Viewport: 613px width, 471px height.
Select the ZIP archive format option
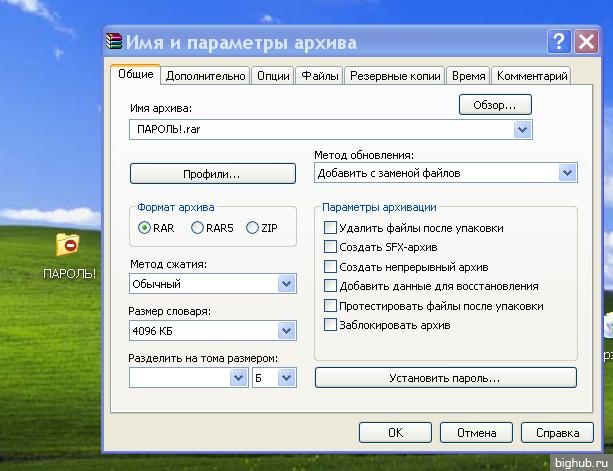[252, 228]
